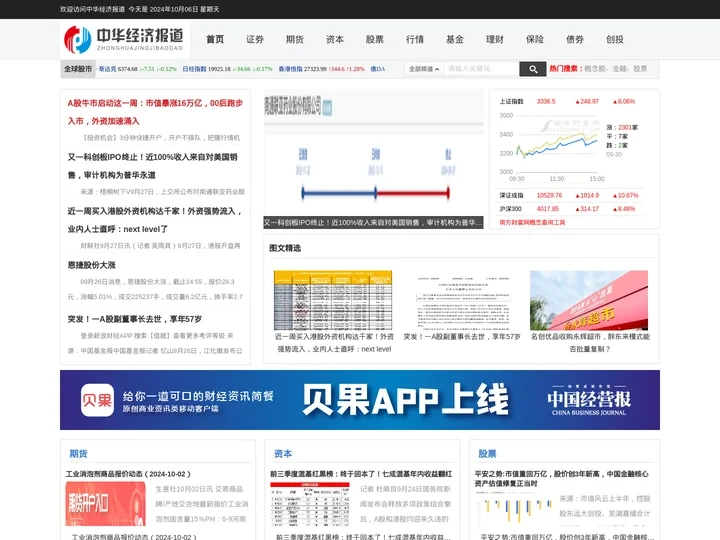The height and width of the screenshot is (540, 720).
Task: Select the 期货 navigation item
Action: click(x=295, y=39)
